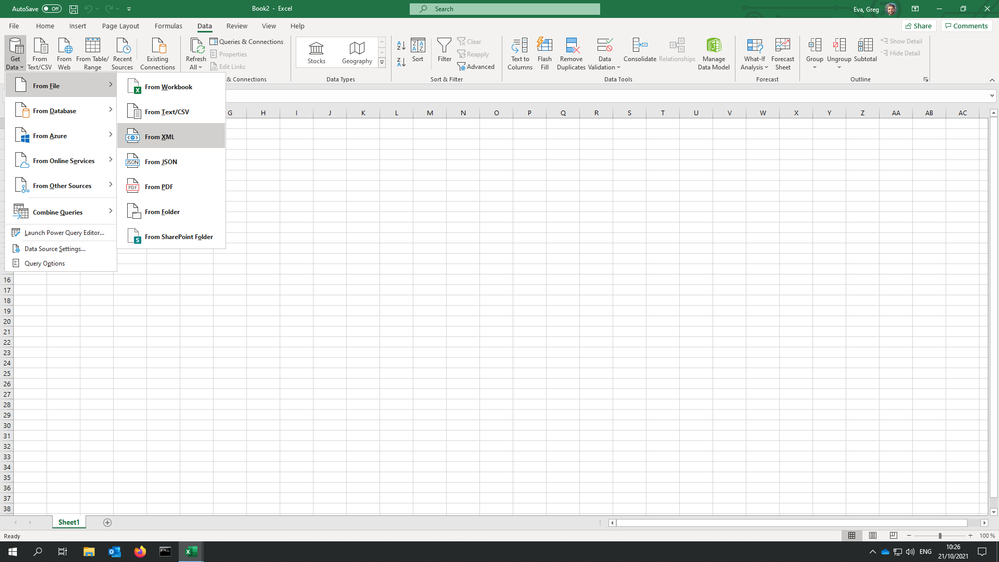Viewport: 999px width, 562px height.
Task: Click the zoom slider handle
Action: (x=940, y=536)
